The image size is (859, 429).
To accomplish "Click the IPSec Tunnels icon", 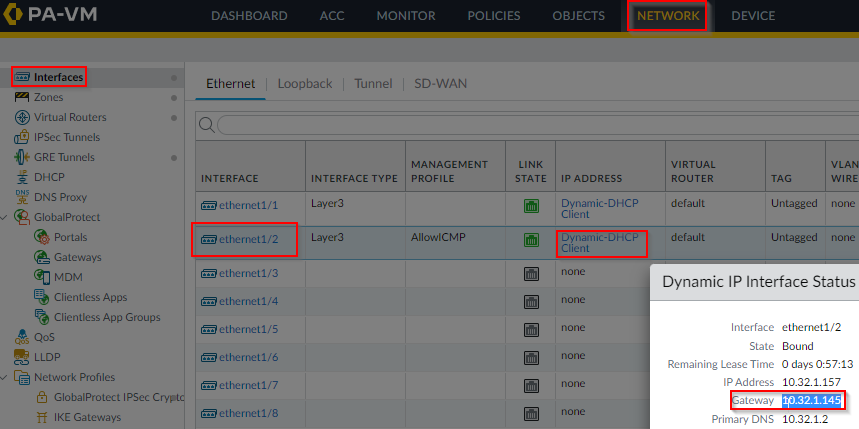I will tap(22, 137).
